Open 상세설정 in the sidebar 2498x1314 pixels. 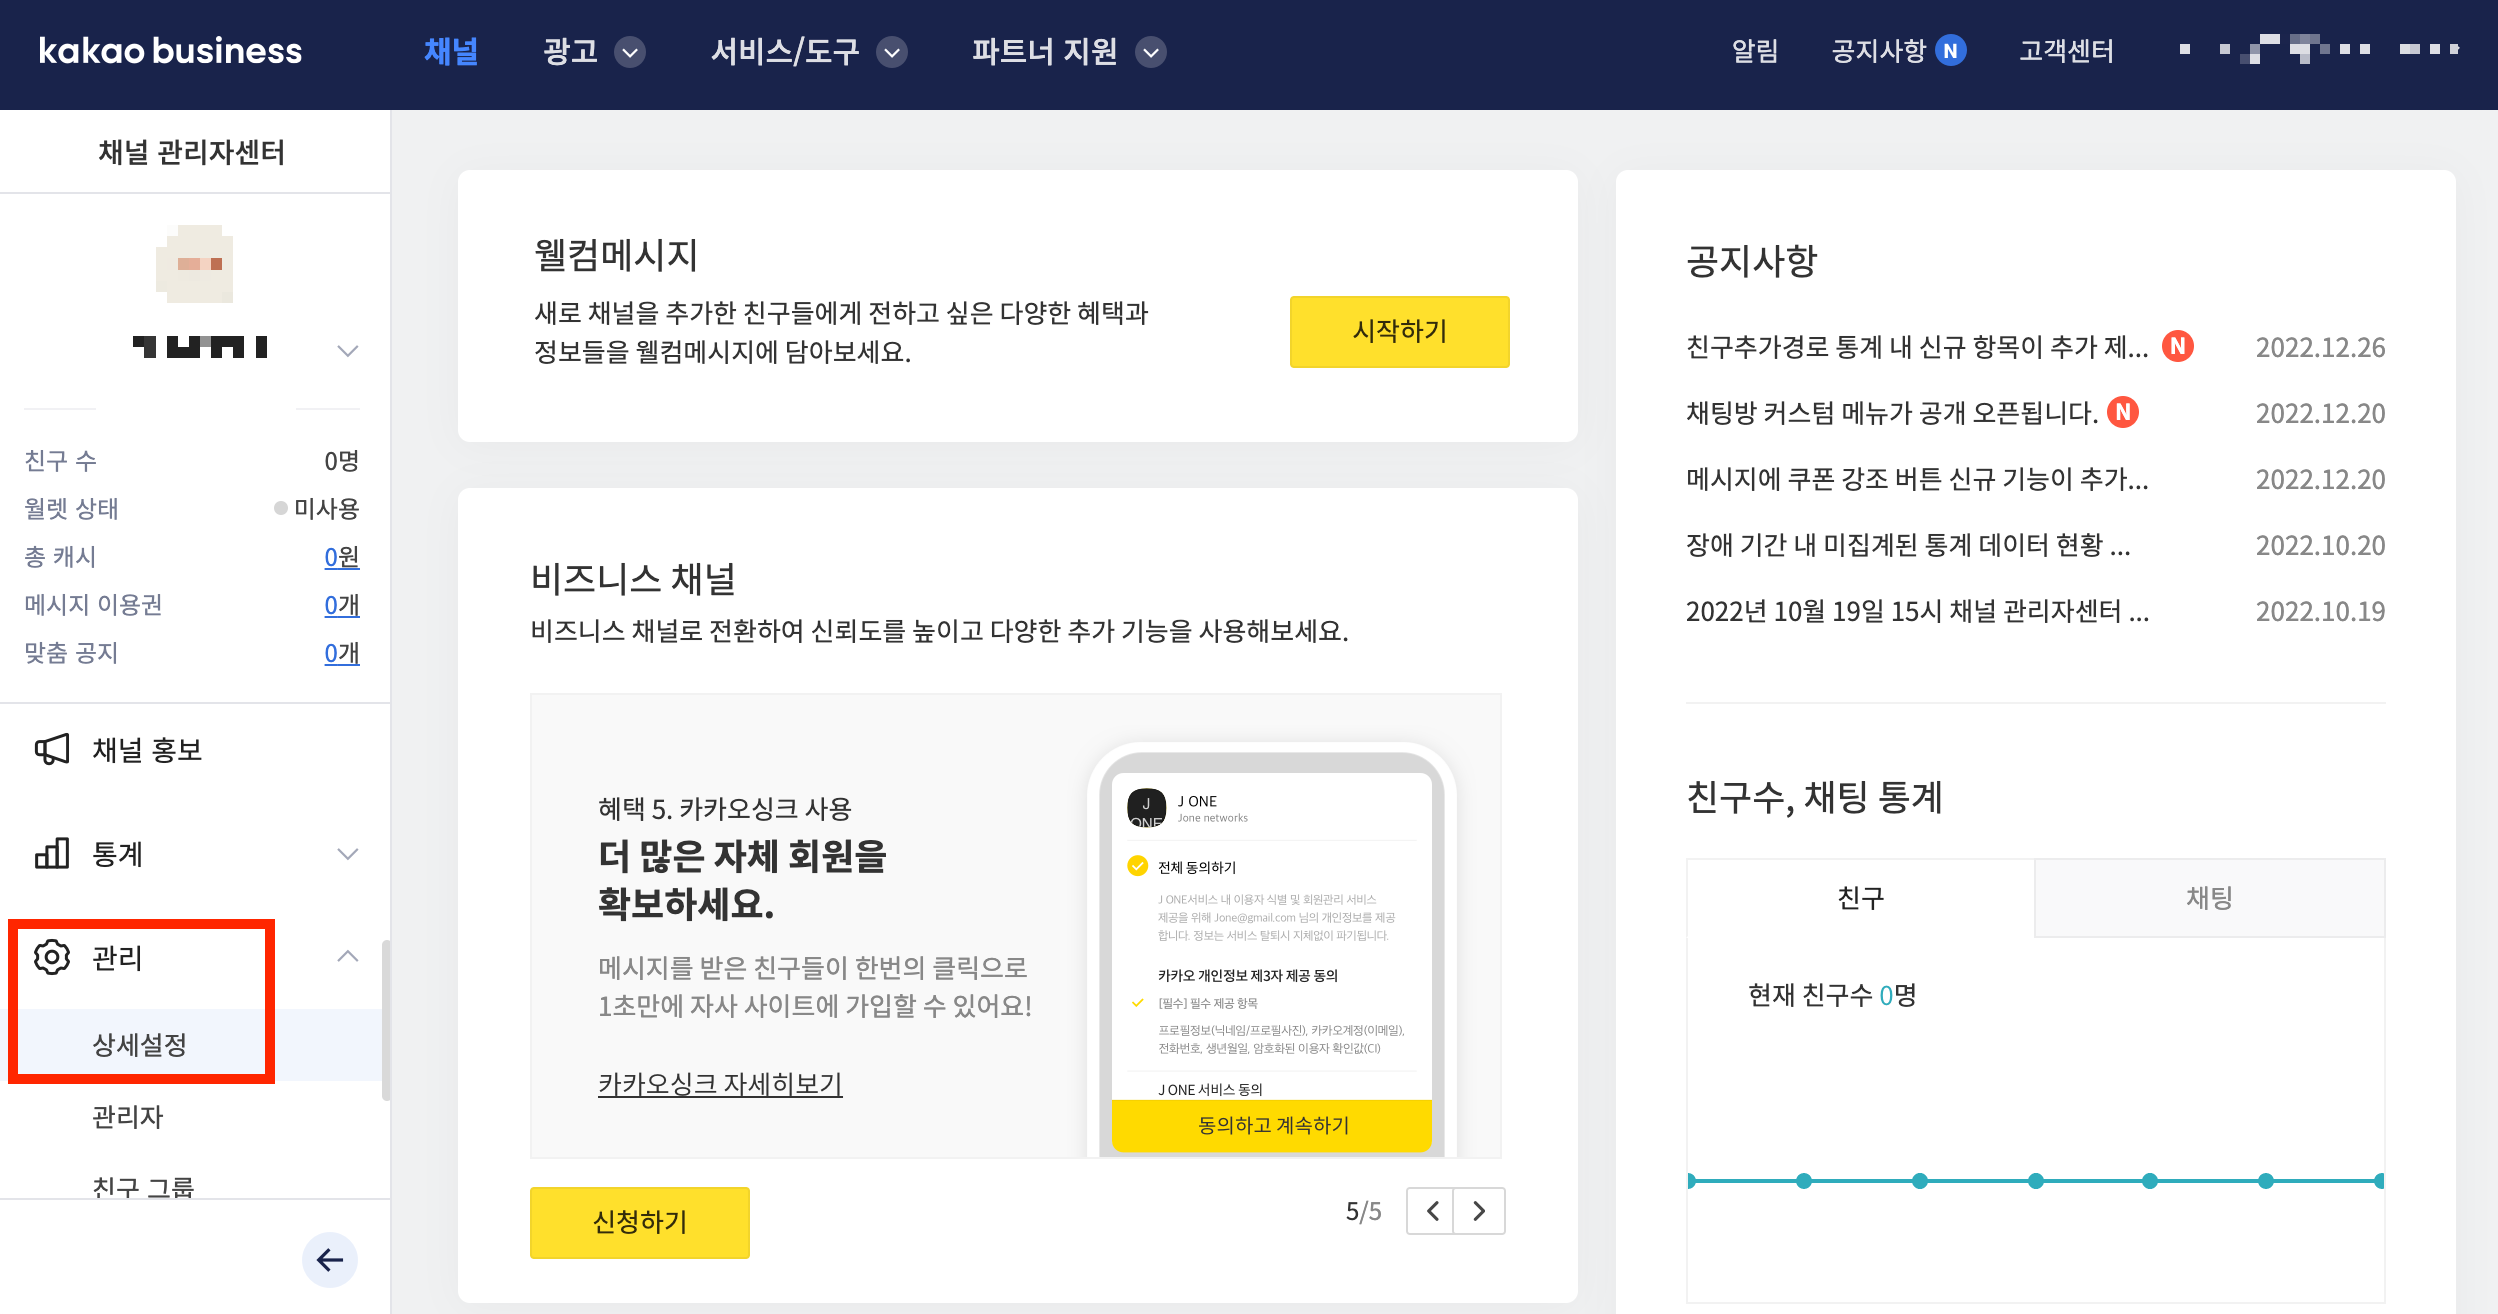140,1045
